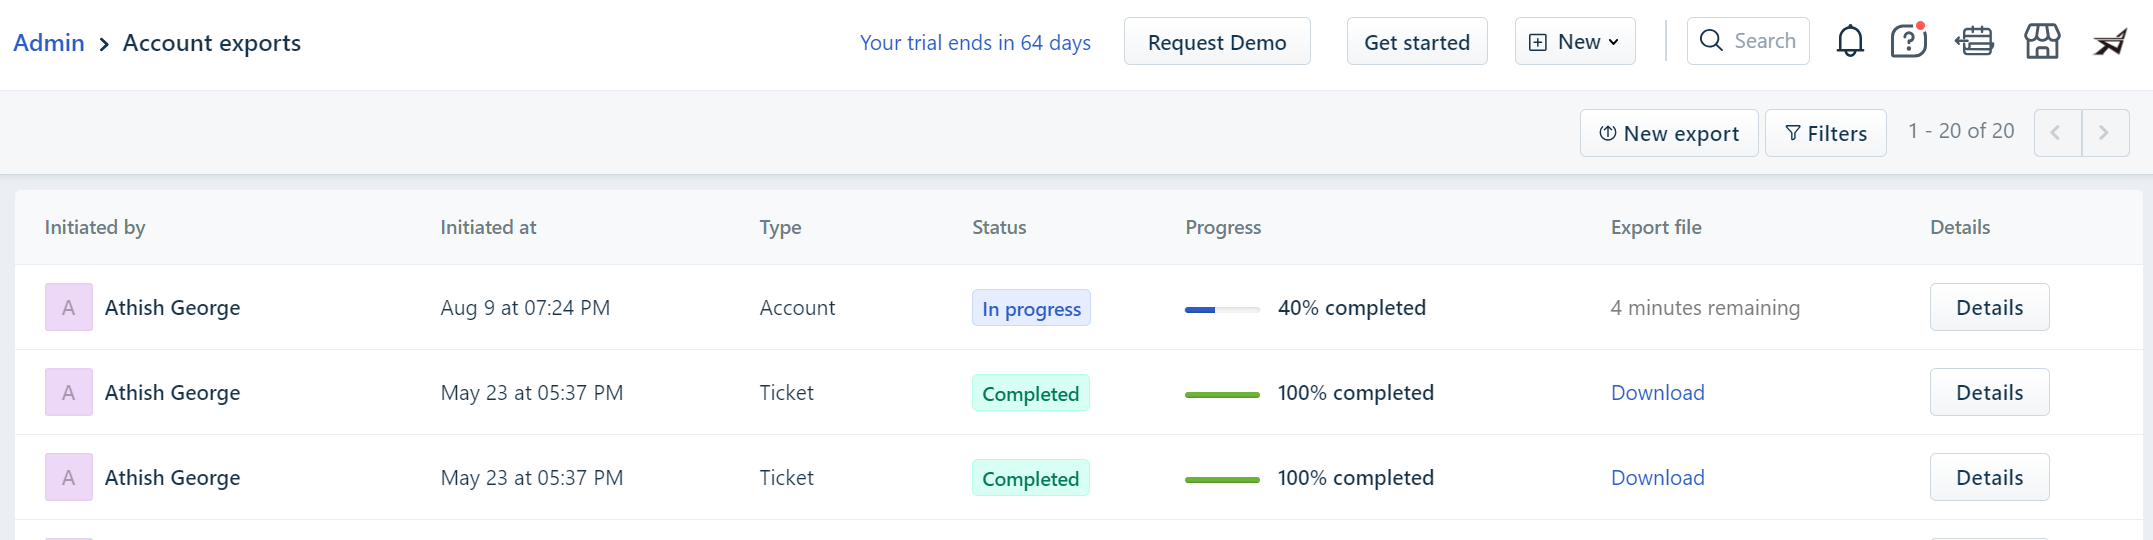Click the Type column header
Viewport: 2153px width, 540px height.
coord(780,227)
